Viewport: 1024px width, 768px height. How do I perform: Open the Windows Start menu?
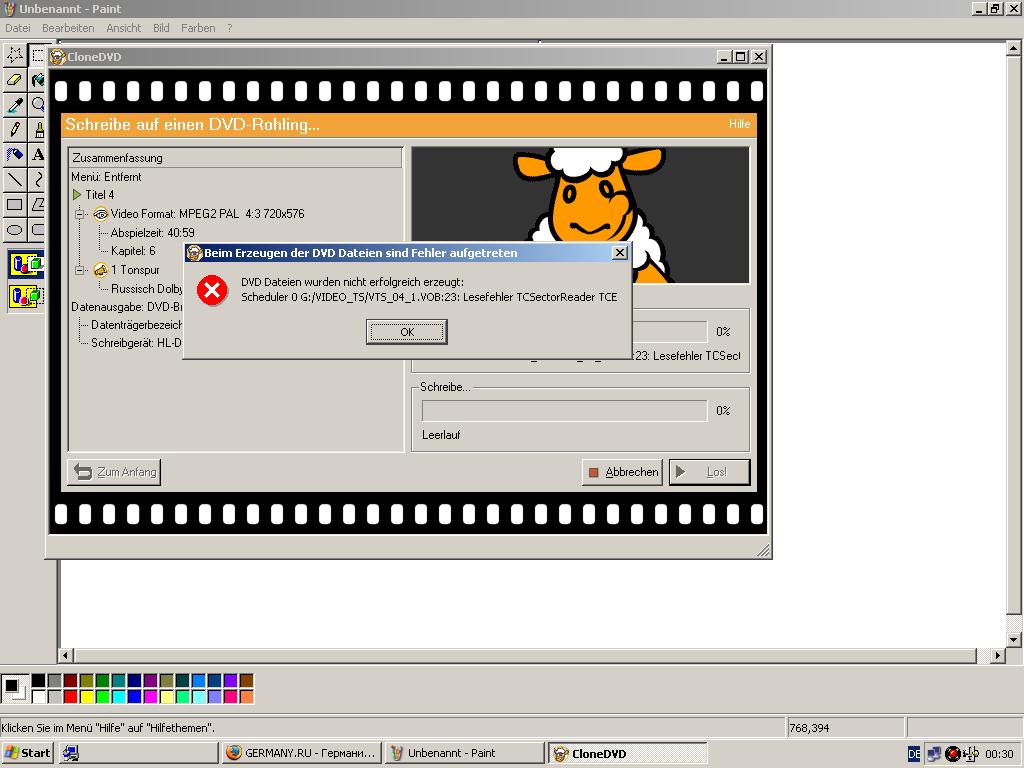(27, 753)
